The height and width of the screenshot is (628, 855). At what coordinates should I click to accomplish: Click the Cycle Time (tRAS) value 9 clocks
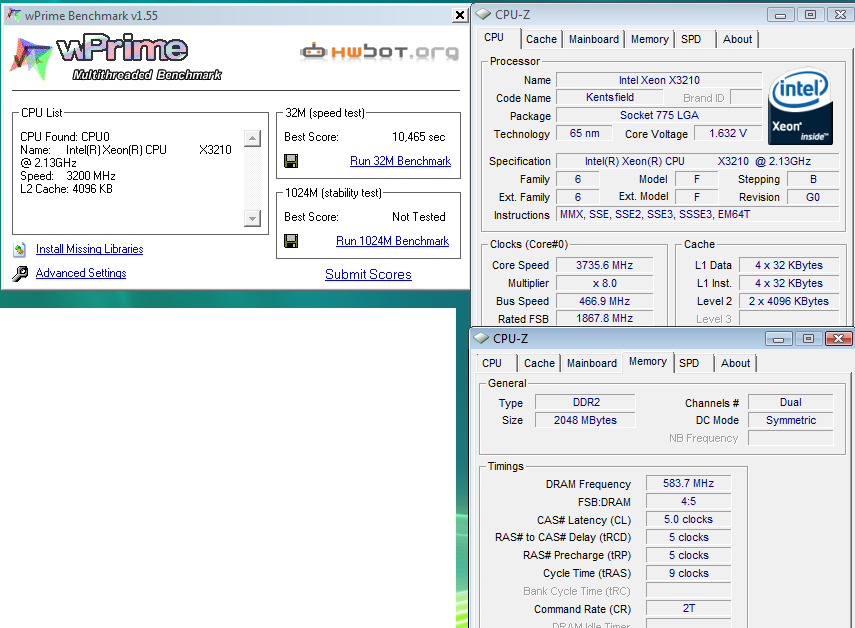[x=689, y=573]
